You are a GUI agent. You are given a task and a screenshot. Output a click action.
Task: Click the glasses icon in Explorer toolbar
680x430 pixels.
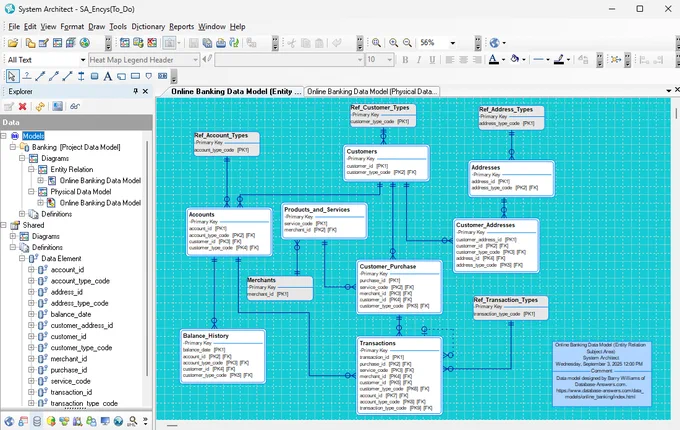pos(75,106)
